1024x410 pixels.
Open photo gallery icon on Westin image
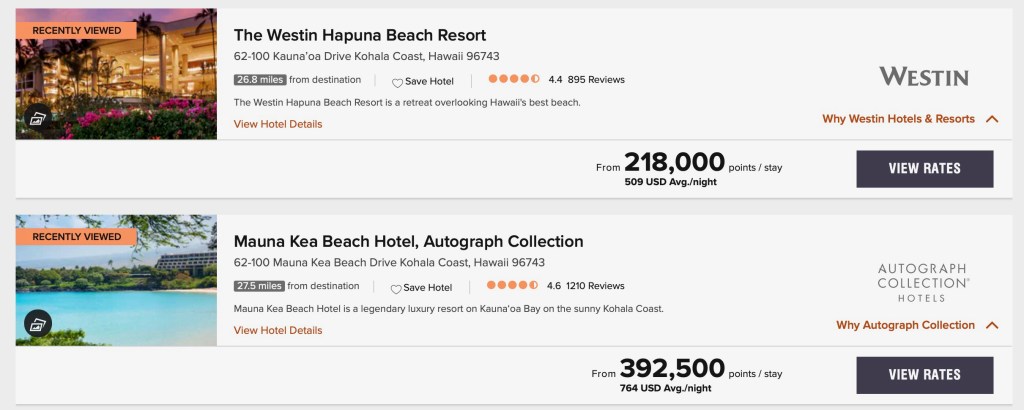pos(38,118)
